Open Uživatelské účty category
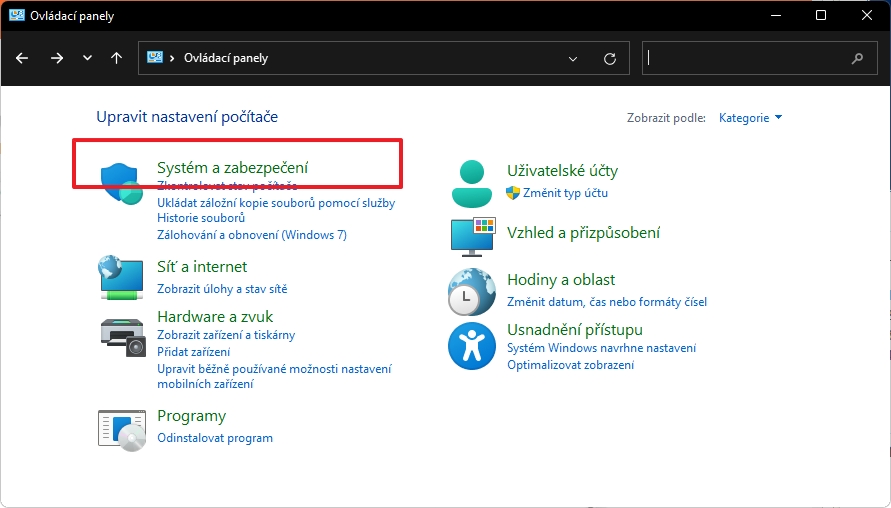Screen dimensions: 891x508 (562, 170)
